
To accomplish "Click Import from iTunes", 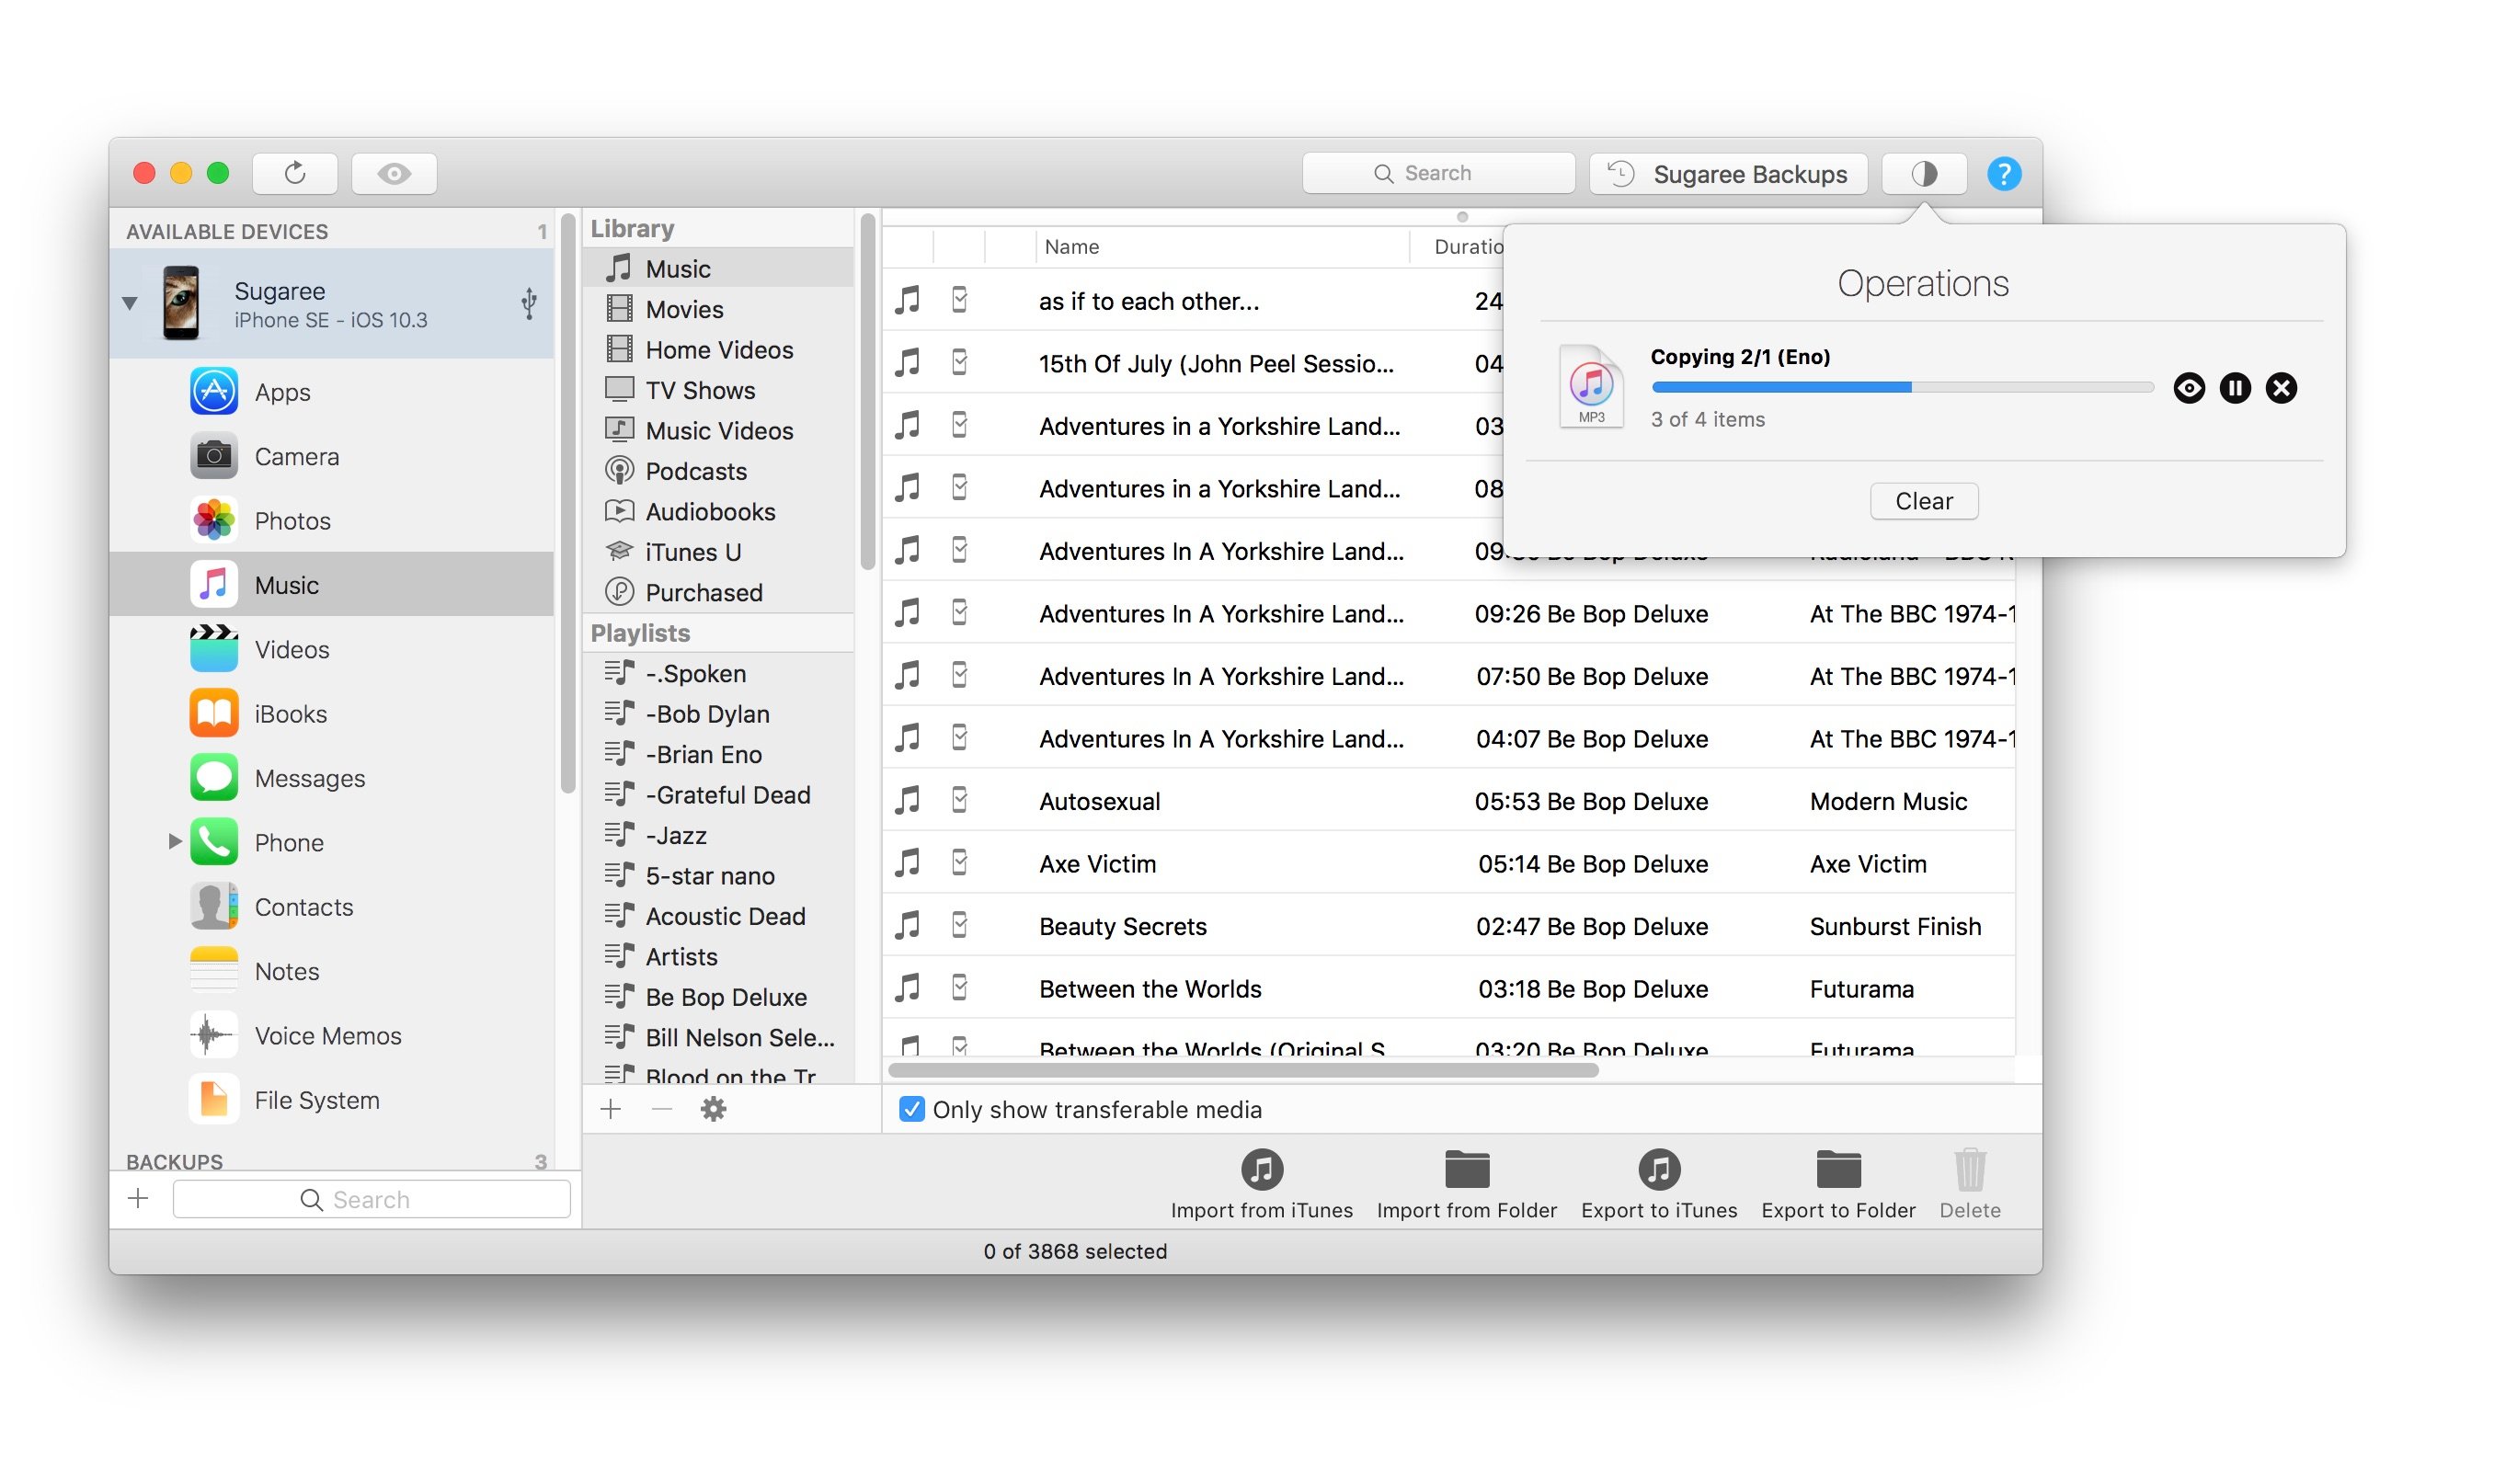I will 1262,1185.
